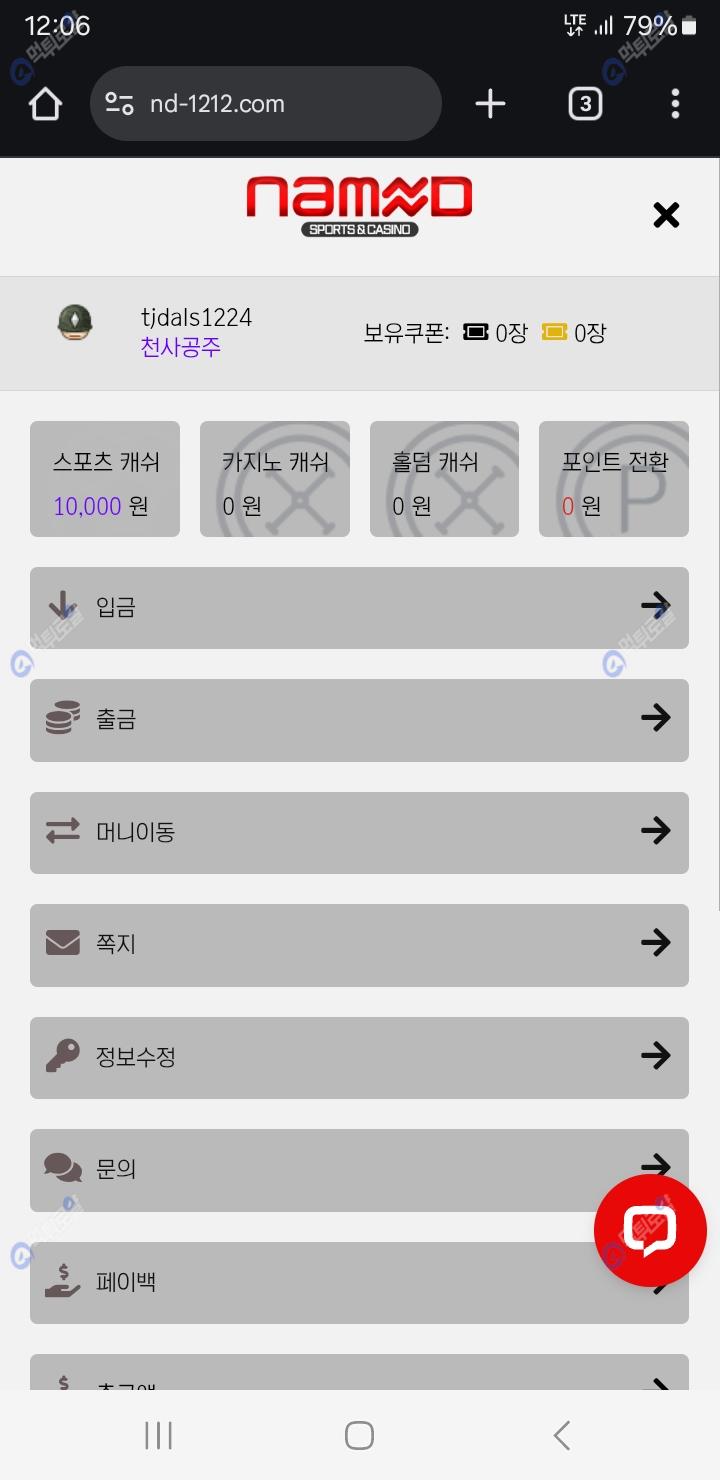Open the 입금 deposit menu item
Screen dimensions: 720x1480
coord(359,607)
